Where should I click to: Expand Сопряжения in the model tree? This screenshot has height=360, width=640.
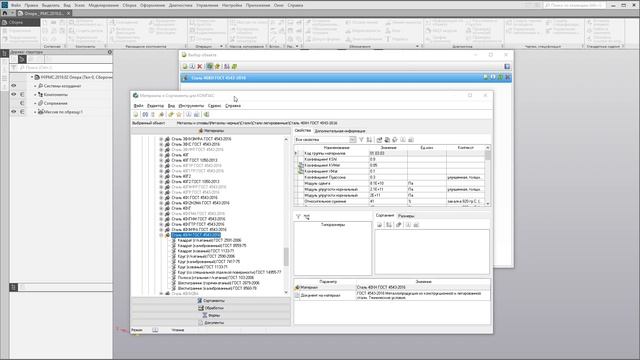click(x=35, y=103)
